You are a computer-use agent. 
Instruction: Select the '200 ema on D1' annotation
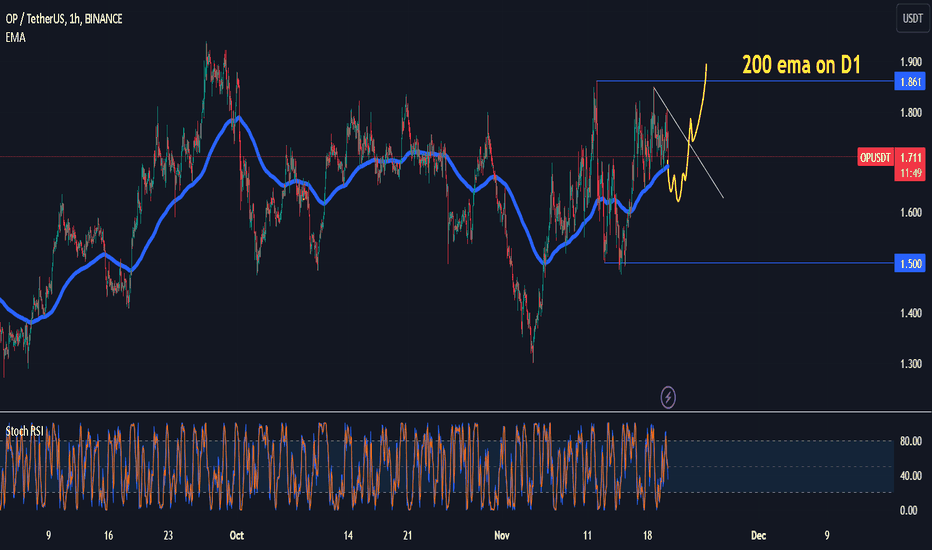[x=801, y=65]
